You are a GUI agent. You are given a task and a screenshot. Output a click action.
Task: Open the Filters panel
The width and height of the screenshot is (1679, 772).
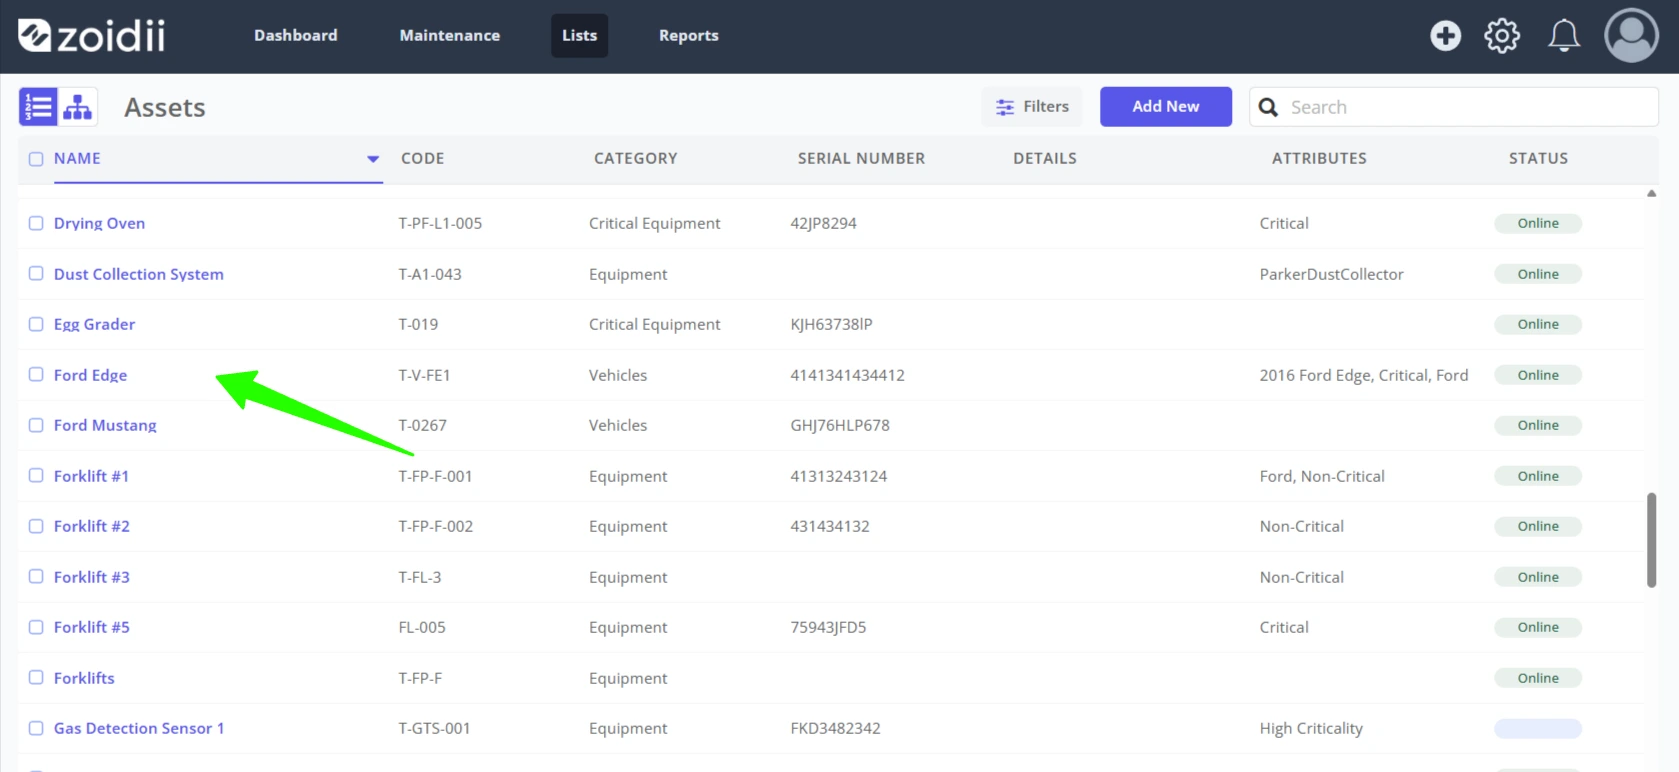(x=1032, y=107)
